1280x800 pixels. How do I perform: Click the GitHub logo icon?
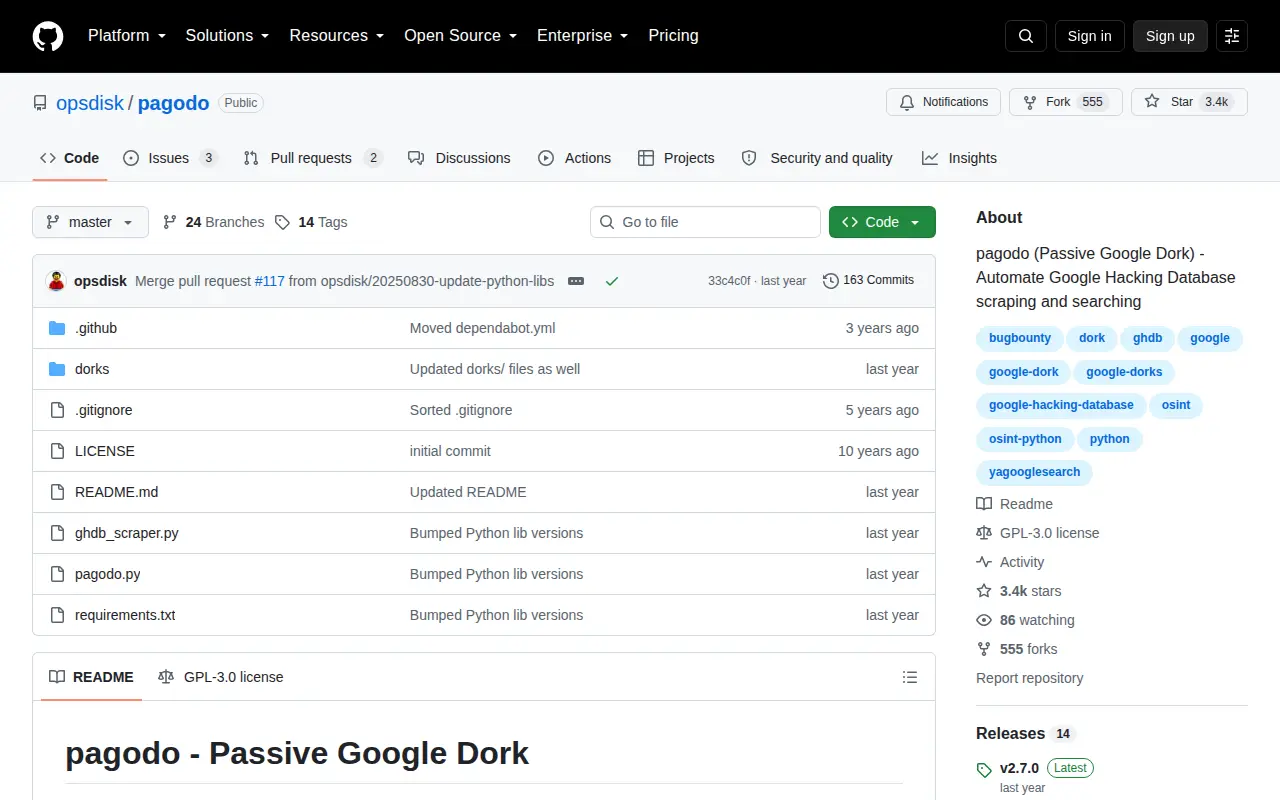coord(48,36)
